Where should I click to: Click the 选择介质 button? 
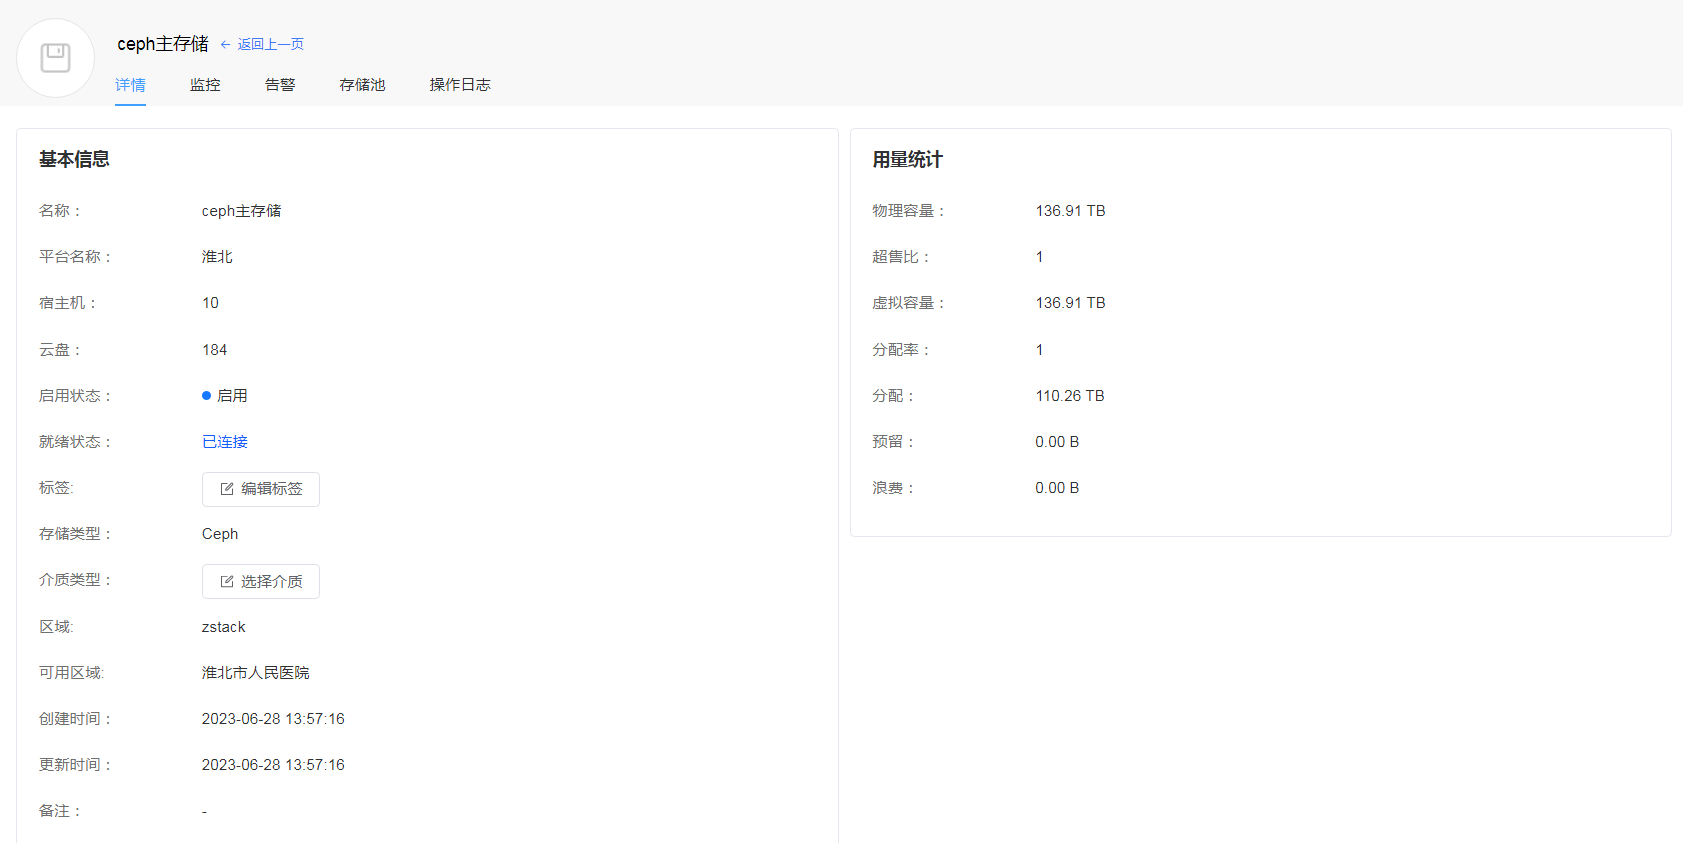261,581
